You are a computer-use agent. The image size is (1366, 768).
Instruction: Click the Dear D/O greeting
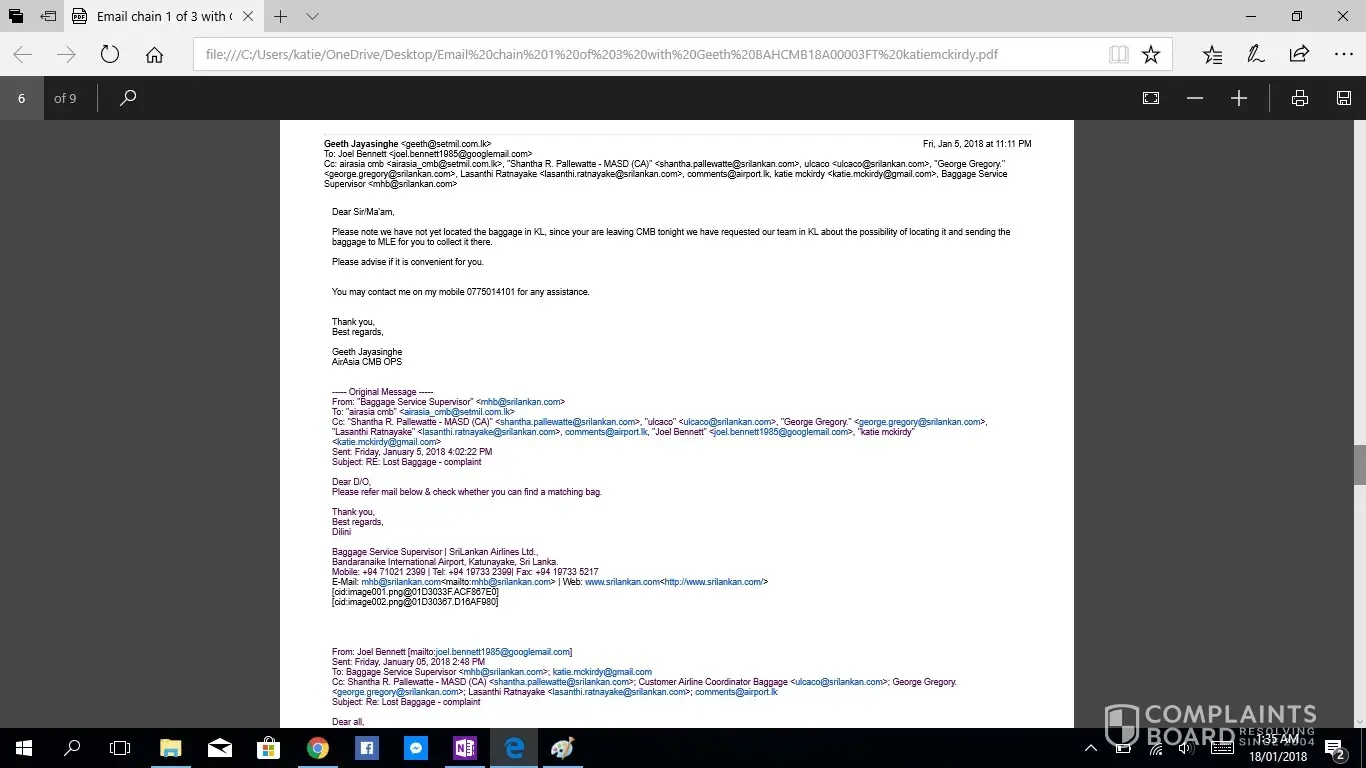click(351, 482)
